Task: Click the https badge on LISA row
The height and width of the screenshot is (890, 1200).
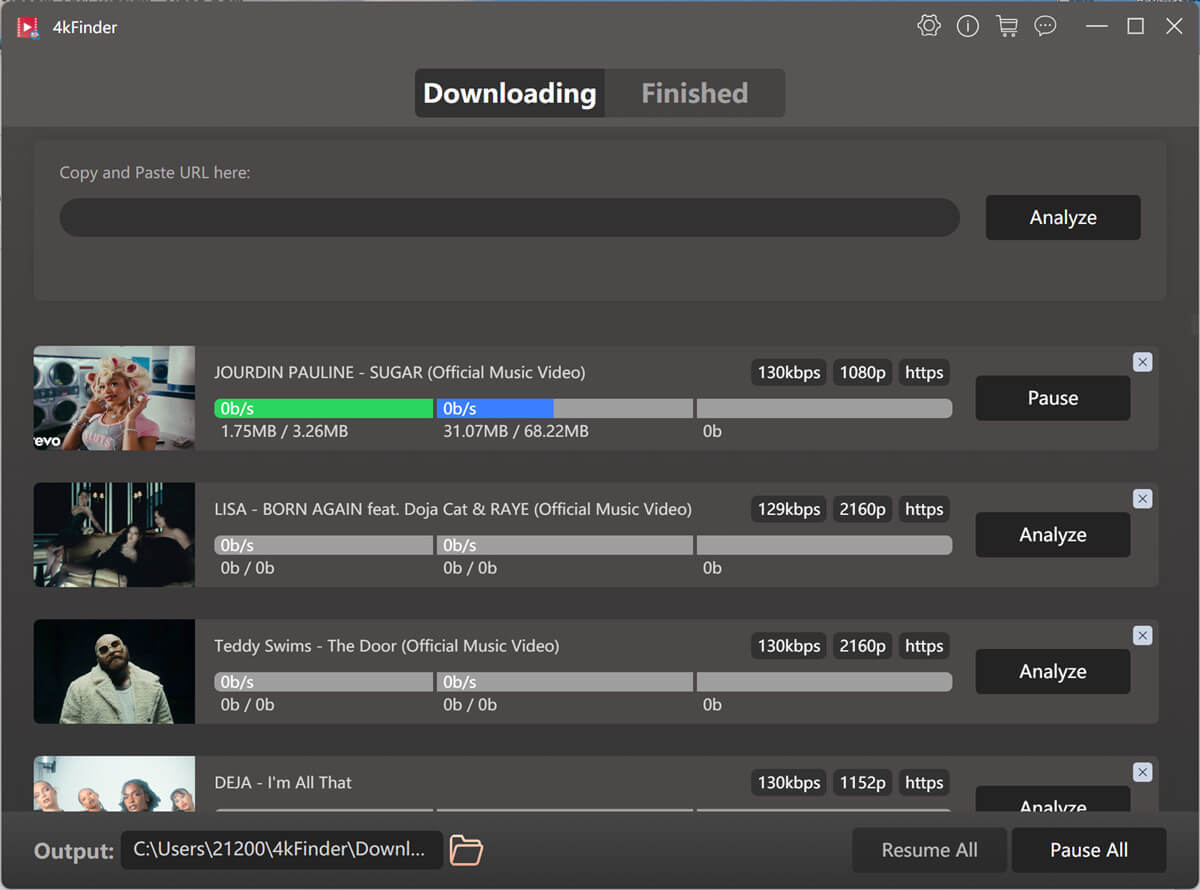Action: coord(924,509)
